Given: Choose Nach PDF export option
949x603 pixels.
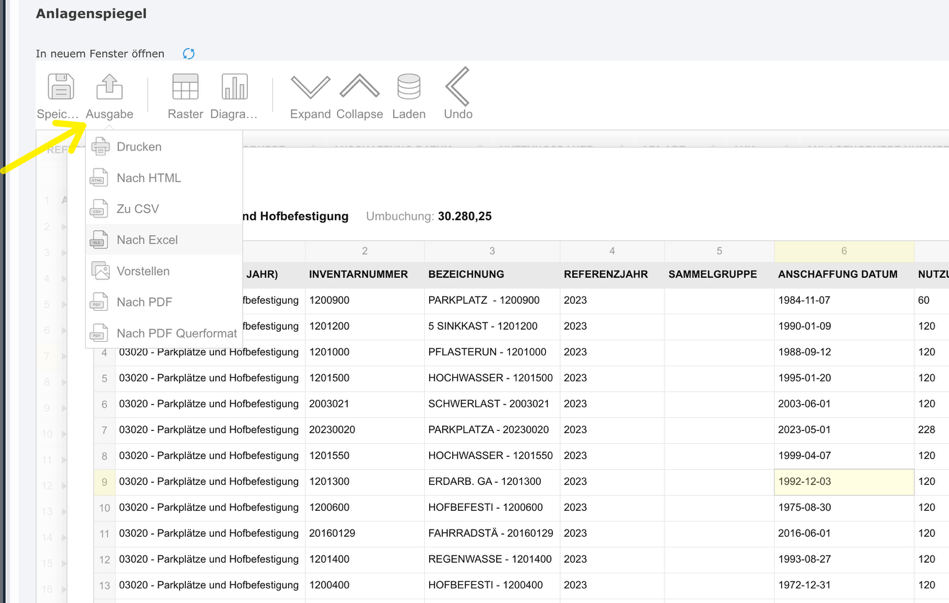Looking at the screenshot, I should [144, 302].
